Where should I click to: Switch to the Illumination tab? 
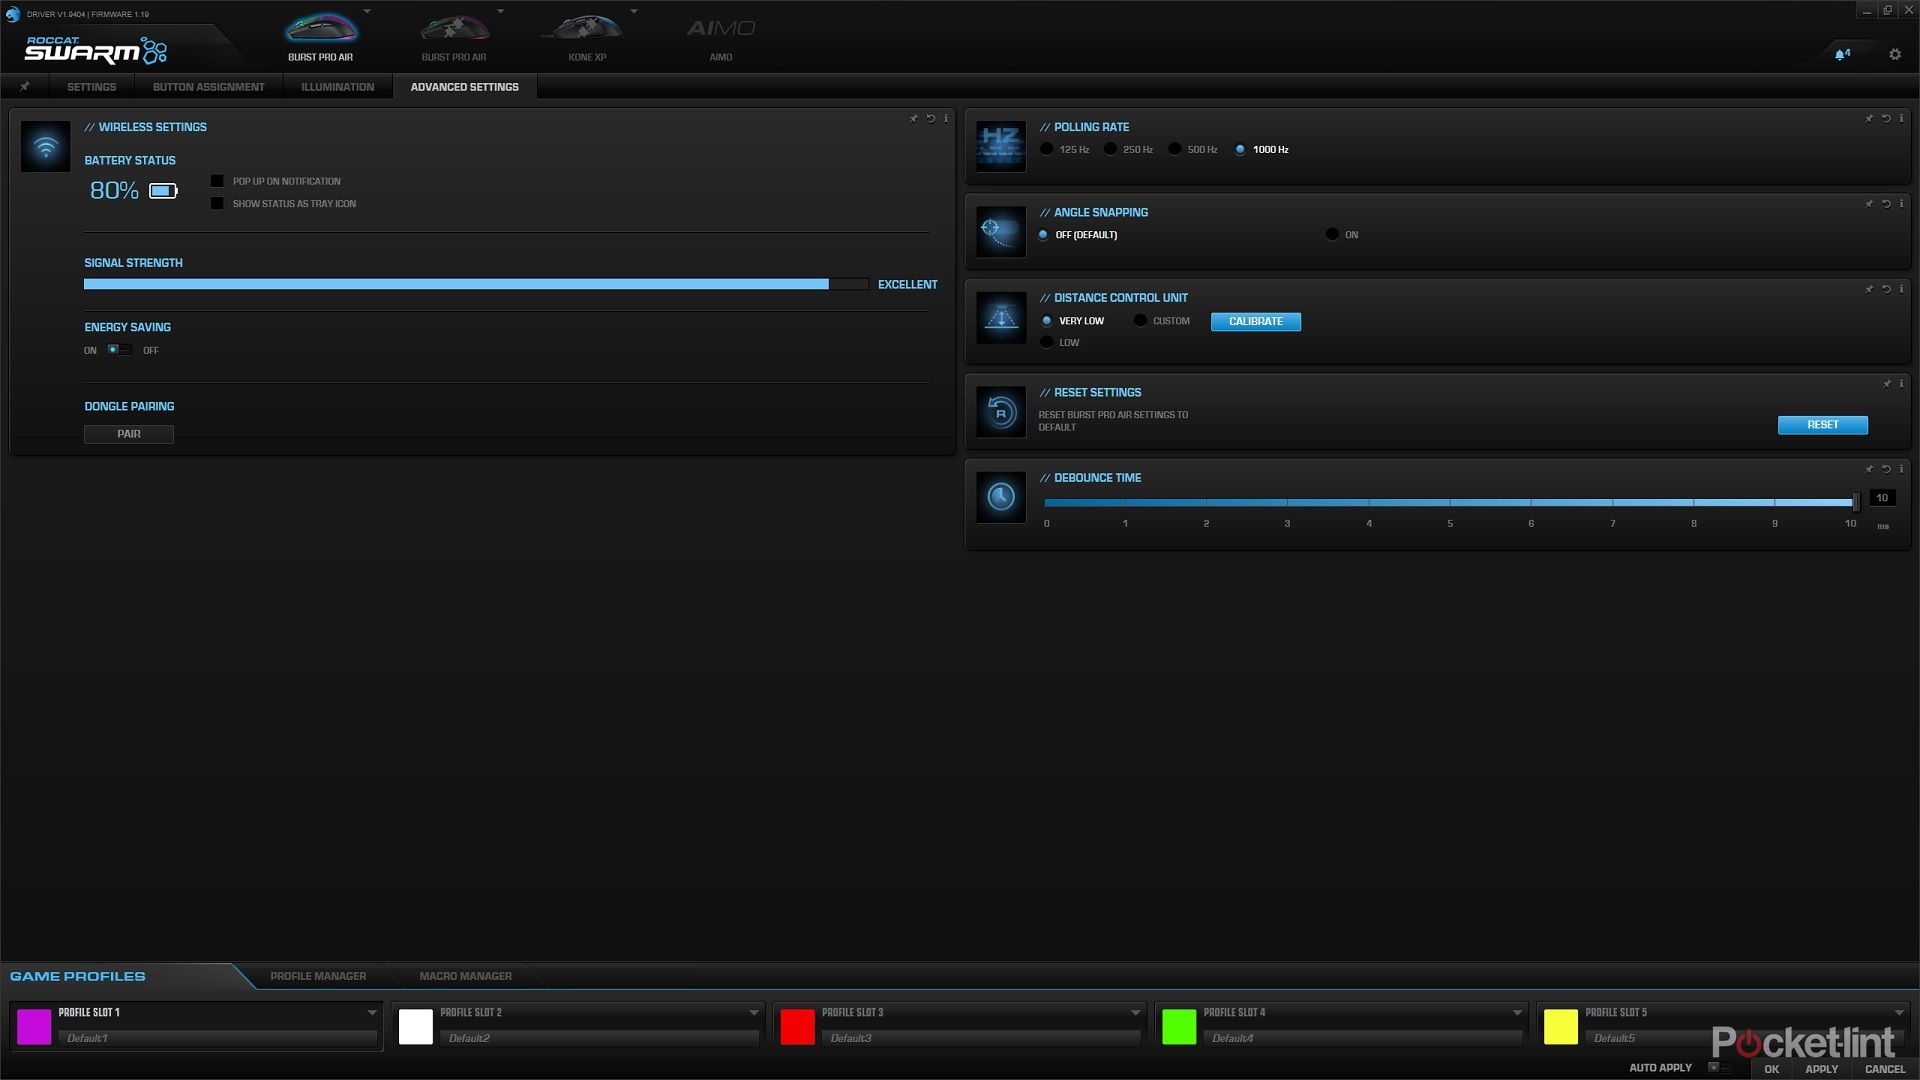337,87
